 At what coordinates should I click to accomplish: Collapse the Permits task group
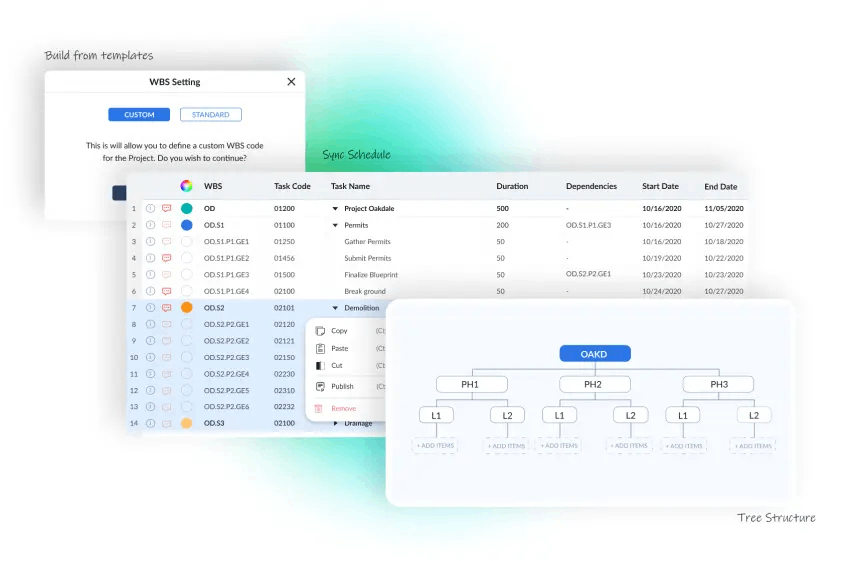click(x=335, y=225)
